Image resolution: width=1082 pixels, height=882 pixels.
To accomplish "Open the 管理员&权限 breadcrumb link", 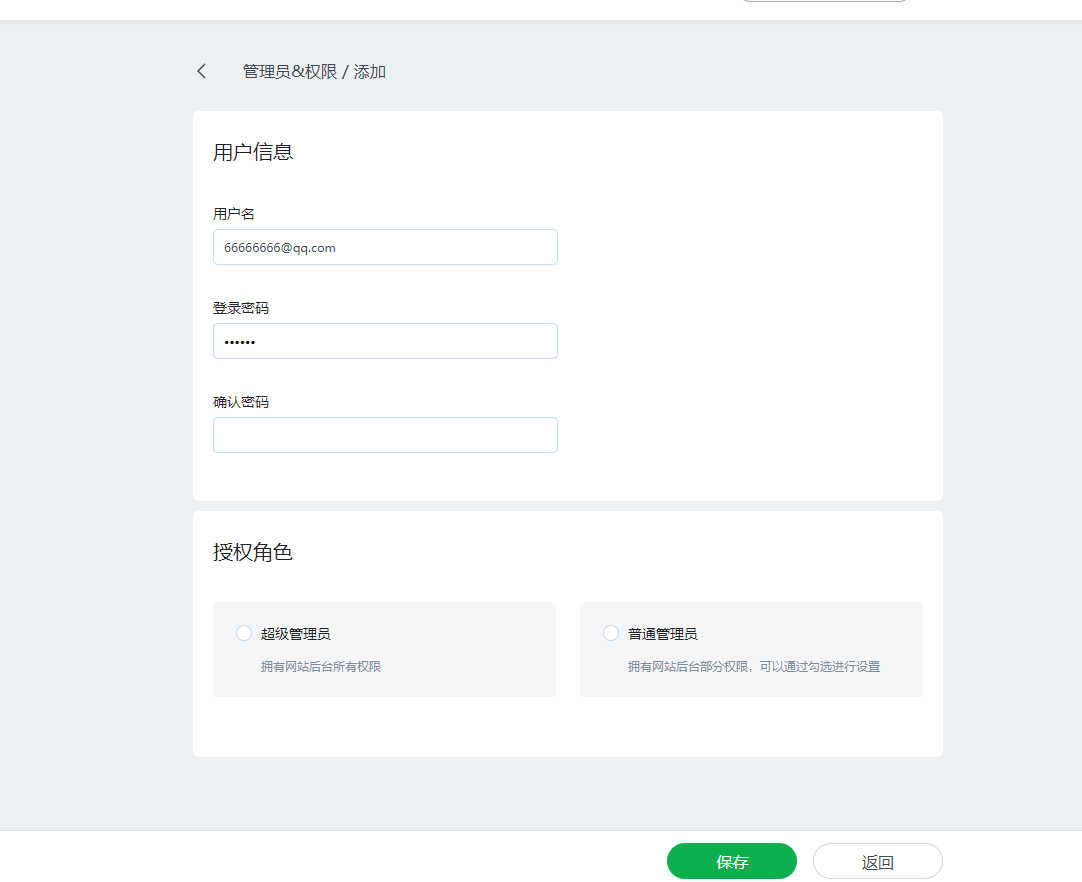I will 290,72.
